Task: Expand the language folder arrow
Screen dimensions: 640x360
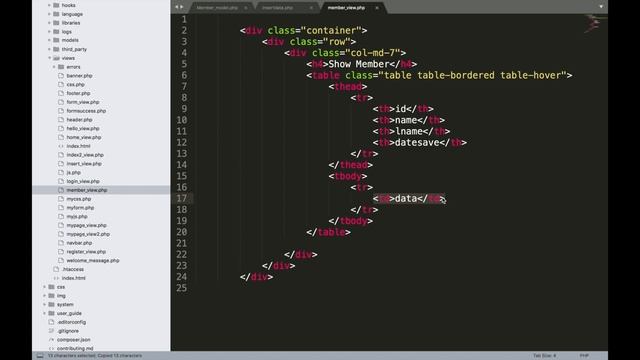Action: (x=49, y=14)
